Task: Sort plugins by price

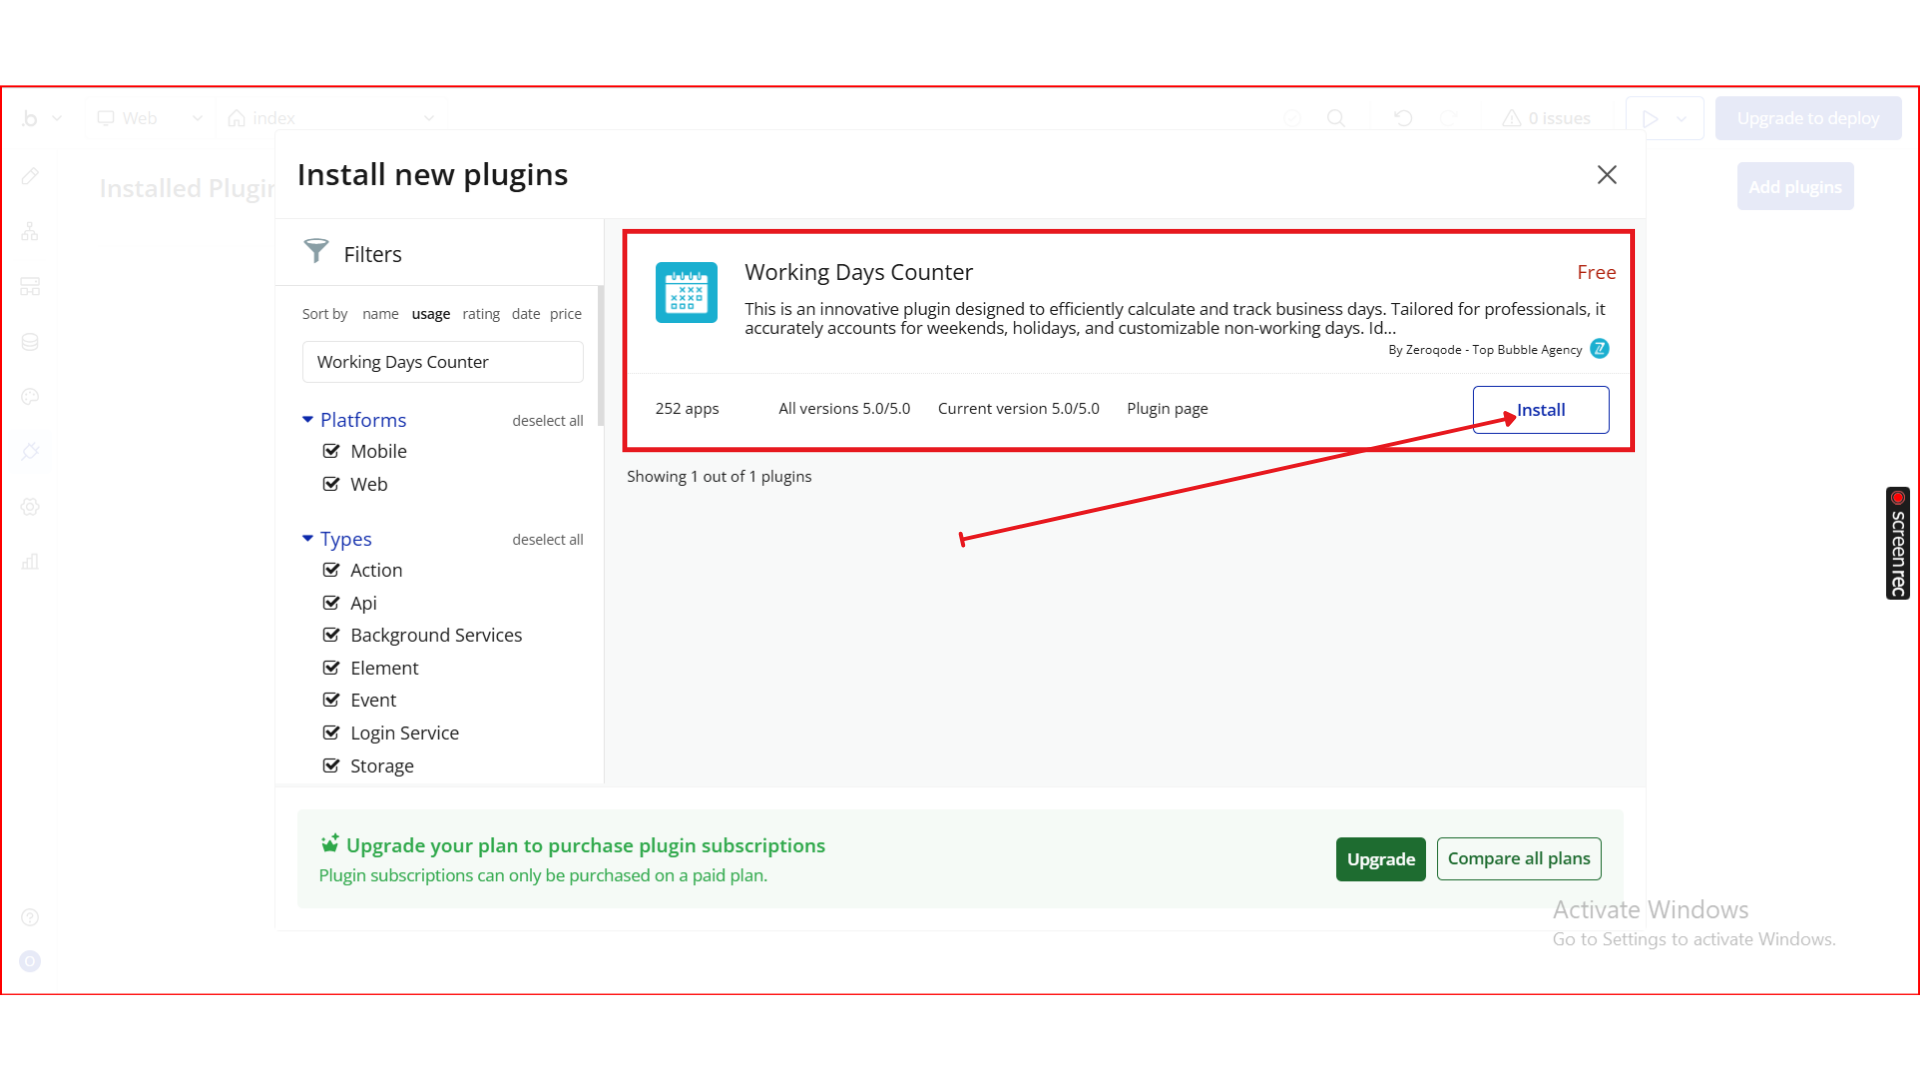Action: pos(565,314)
